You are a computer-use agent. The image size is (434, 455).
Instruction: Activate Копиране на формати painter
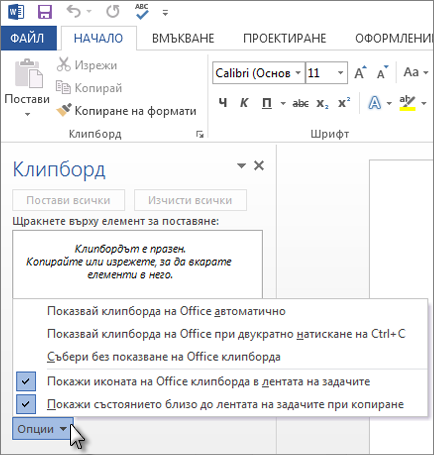point(126,110)
